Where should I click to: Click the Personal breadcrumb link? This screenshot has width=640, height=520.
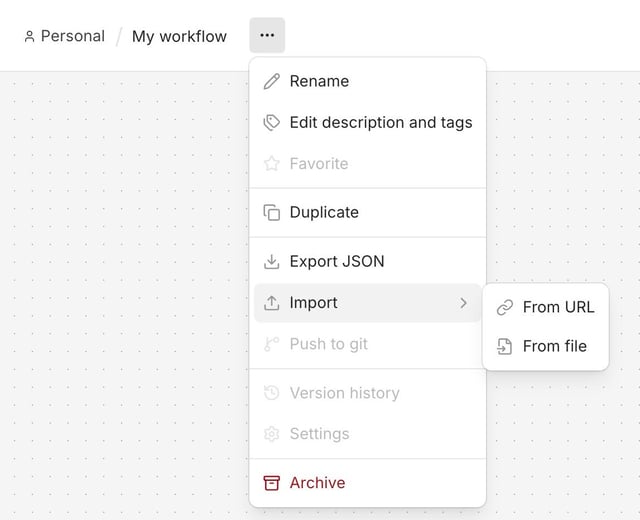point(73,36)
